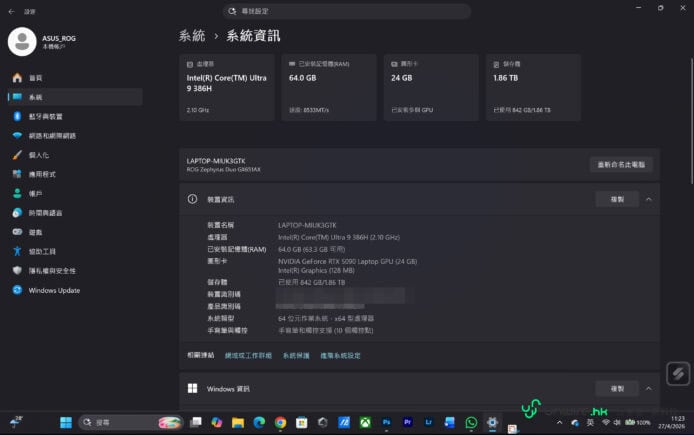Open Microsoft Store from taskbar
The image size is (694, 435).
(301, 423)
